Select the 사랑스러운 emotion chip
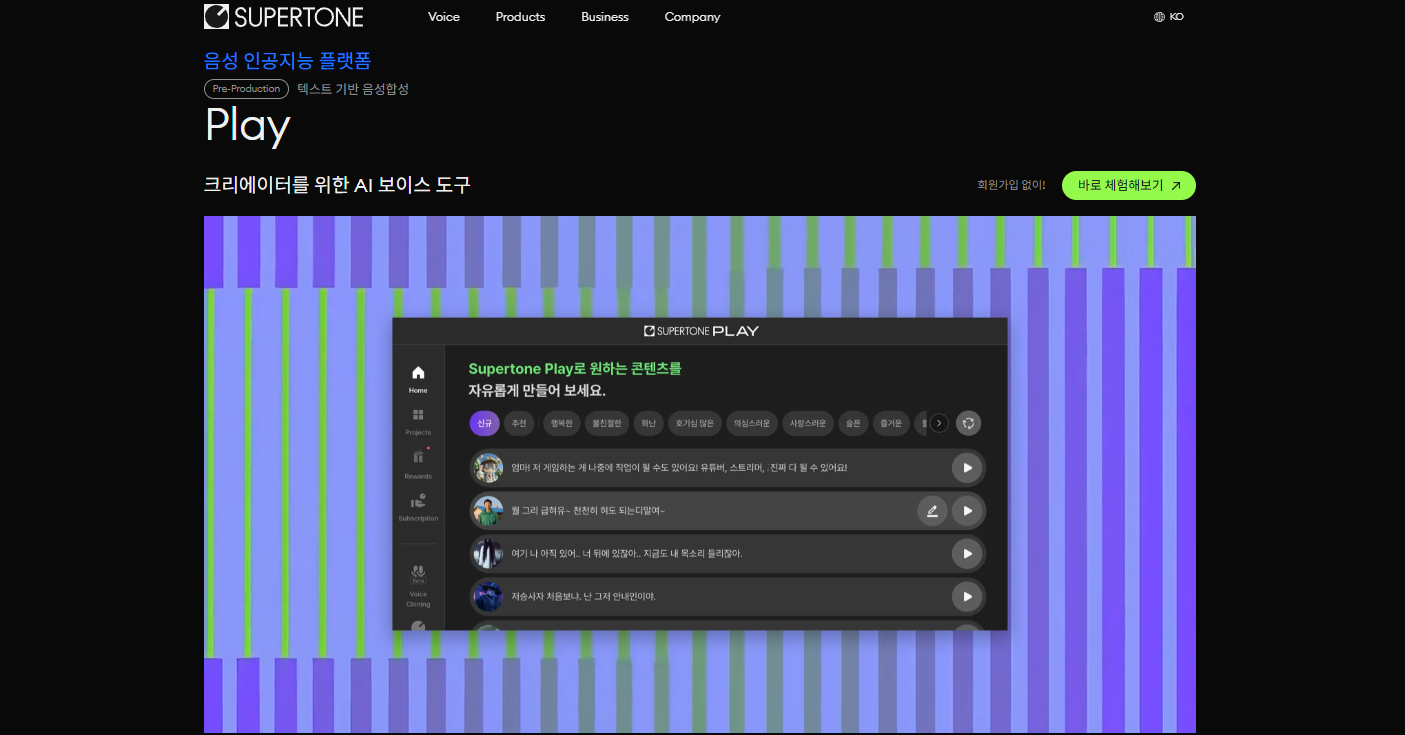This screenshot has height=735, width=1405. click(x=808, y=423)
